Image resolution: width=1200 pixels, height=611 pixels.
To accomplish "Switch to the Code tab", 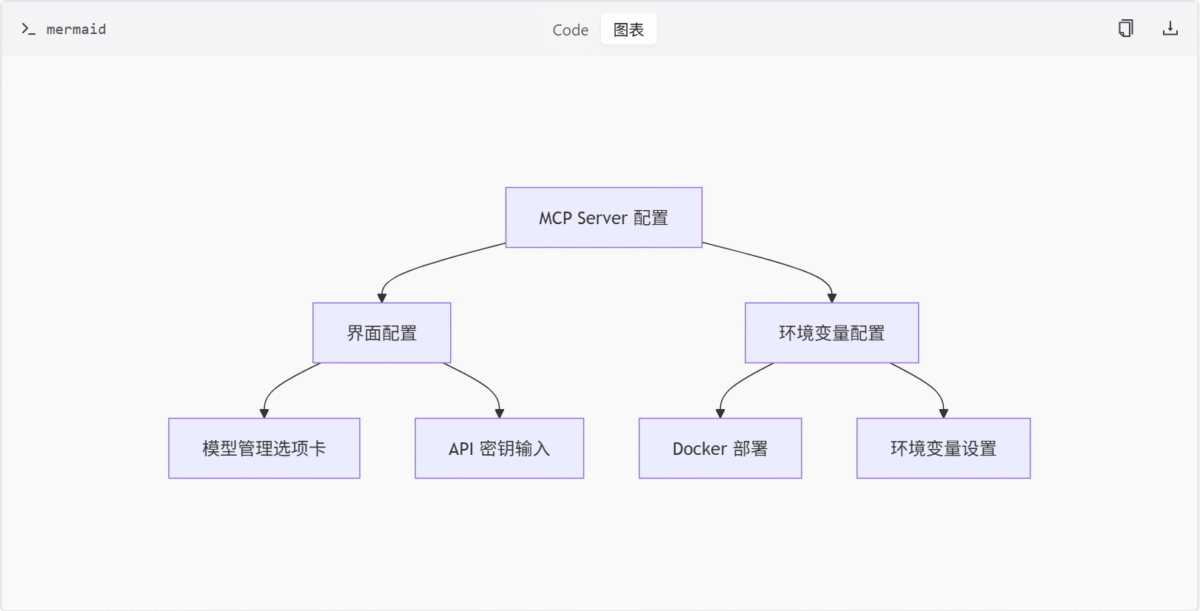I will [x=570, y=30].
